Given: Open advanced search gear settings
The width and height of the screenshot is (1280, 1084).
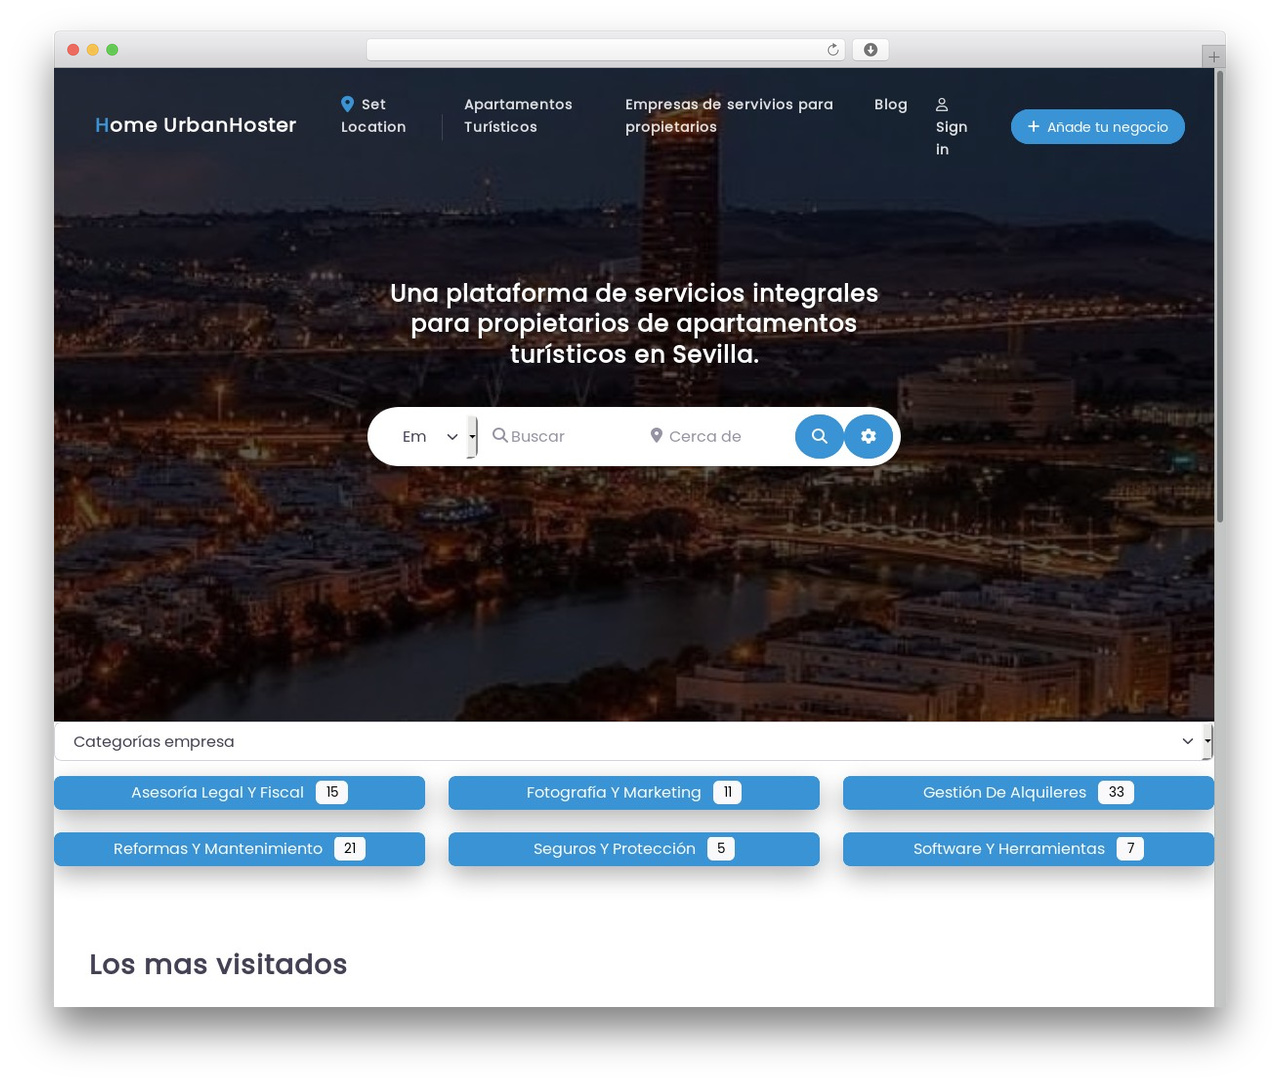Looking at the screenshot, I should [x=868, y=436].
